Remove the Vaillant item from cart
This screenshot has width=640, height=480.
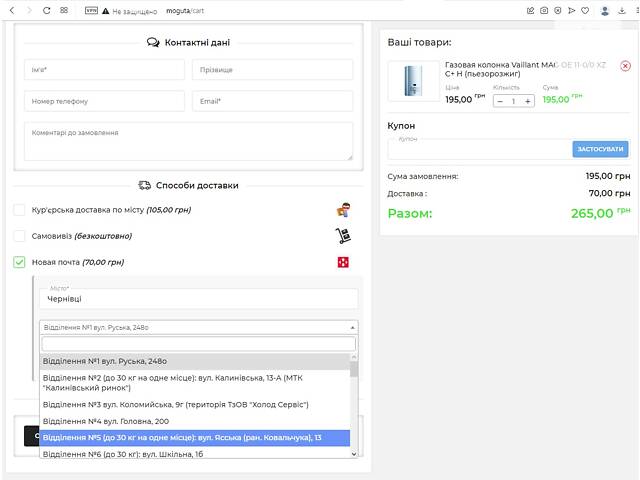pos(625,66)
